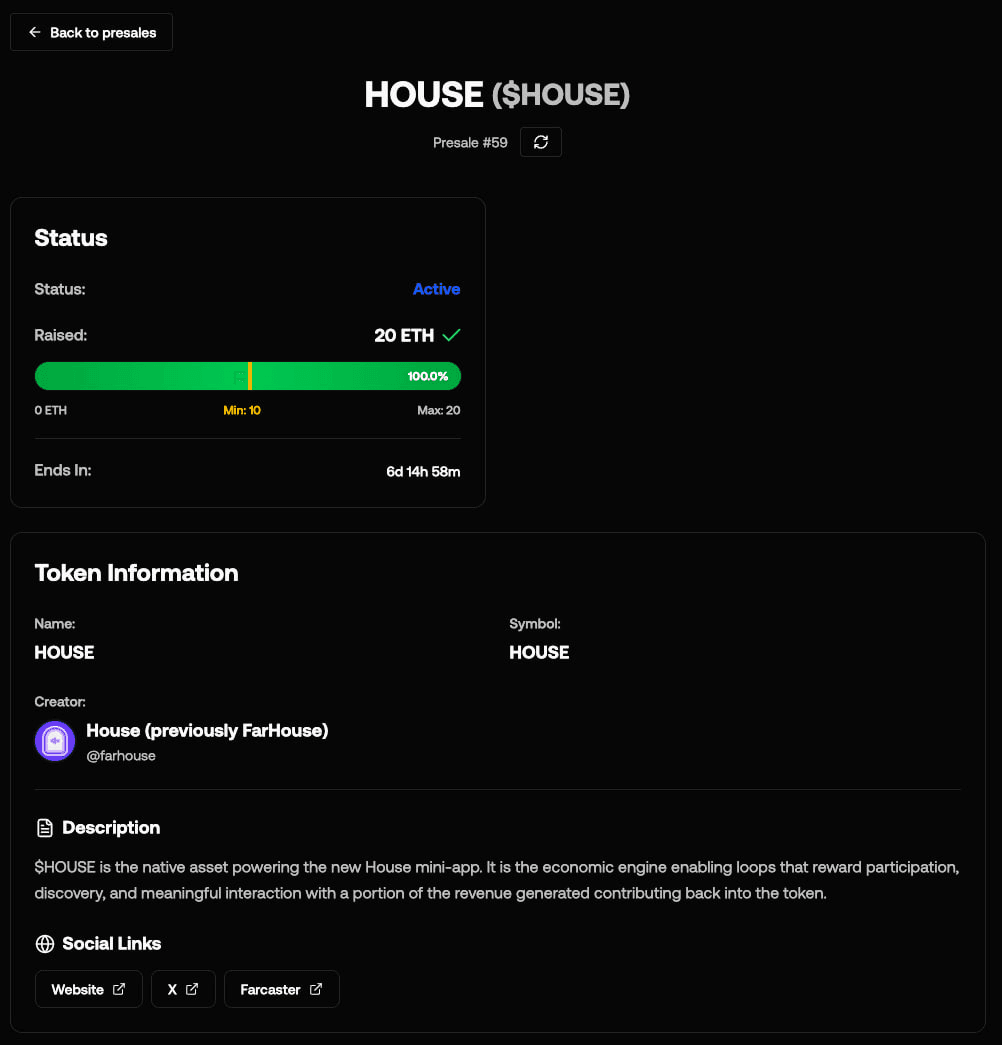Click the external link icon on Farcaster button
The image size is (1002, 1045).
click(316, 989)
